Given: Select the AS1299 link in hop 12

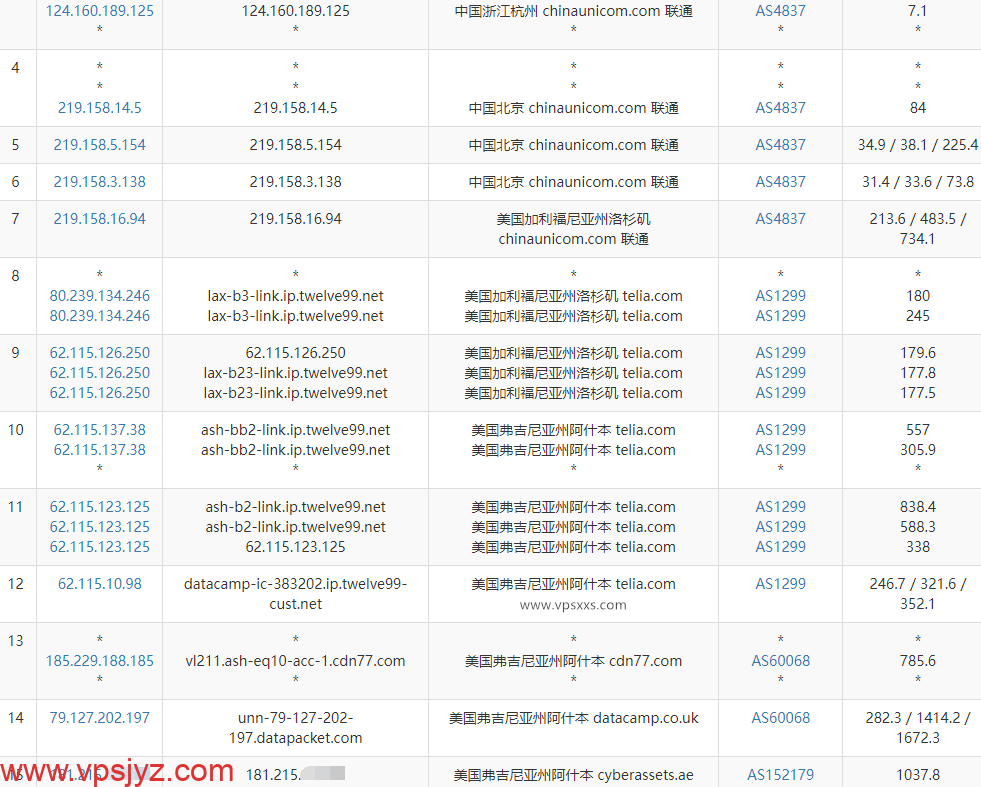Looking at the screenshot, I should pos(780,583).
